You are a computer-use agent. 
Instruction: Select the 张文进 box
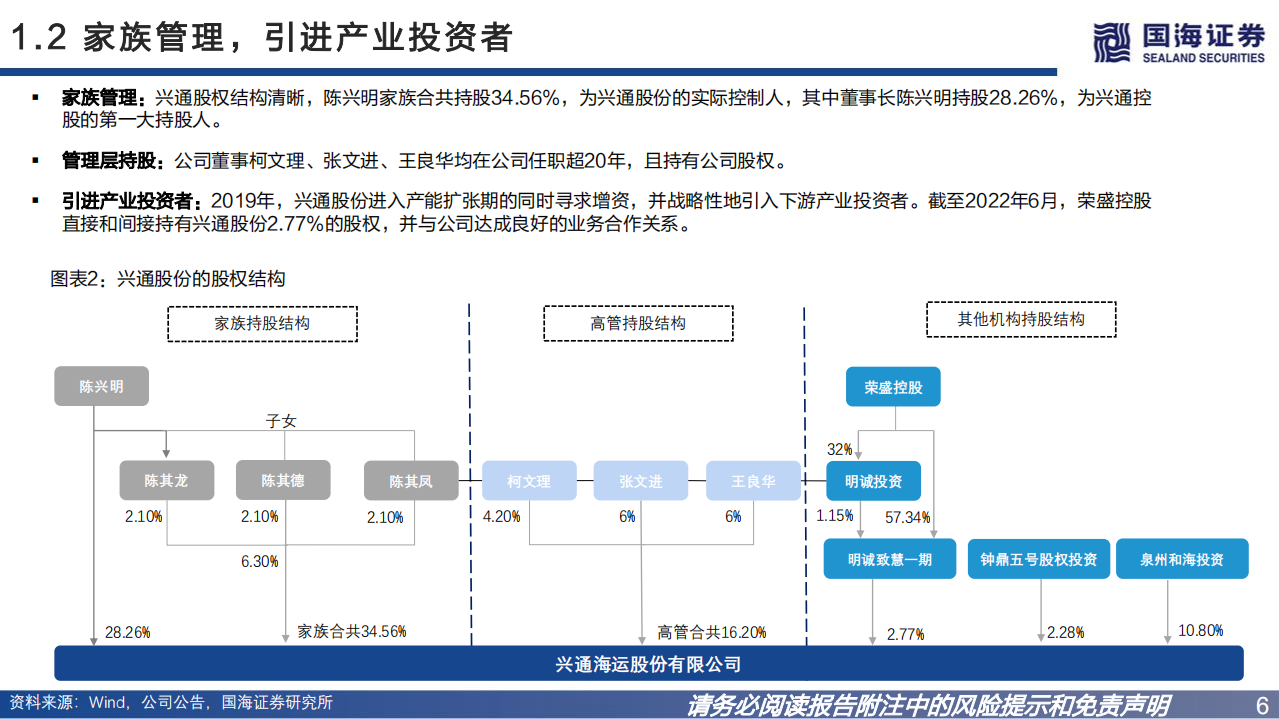pyautogui.click(x=641, y=481)
